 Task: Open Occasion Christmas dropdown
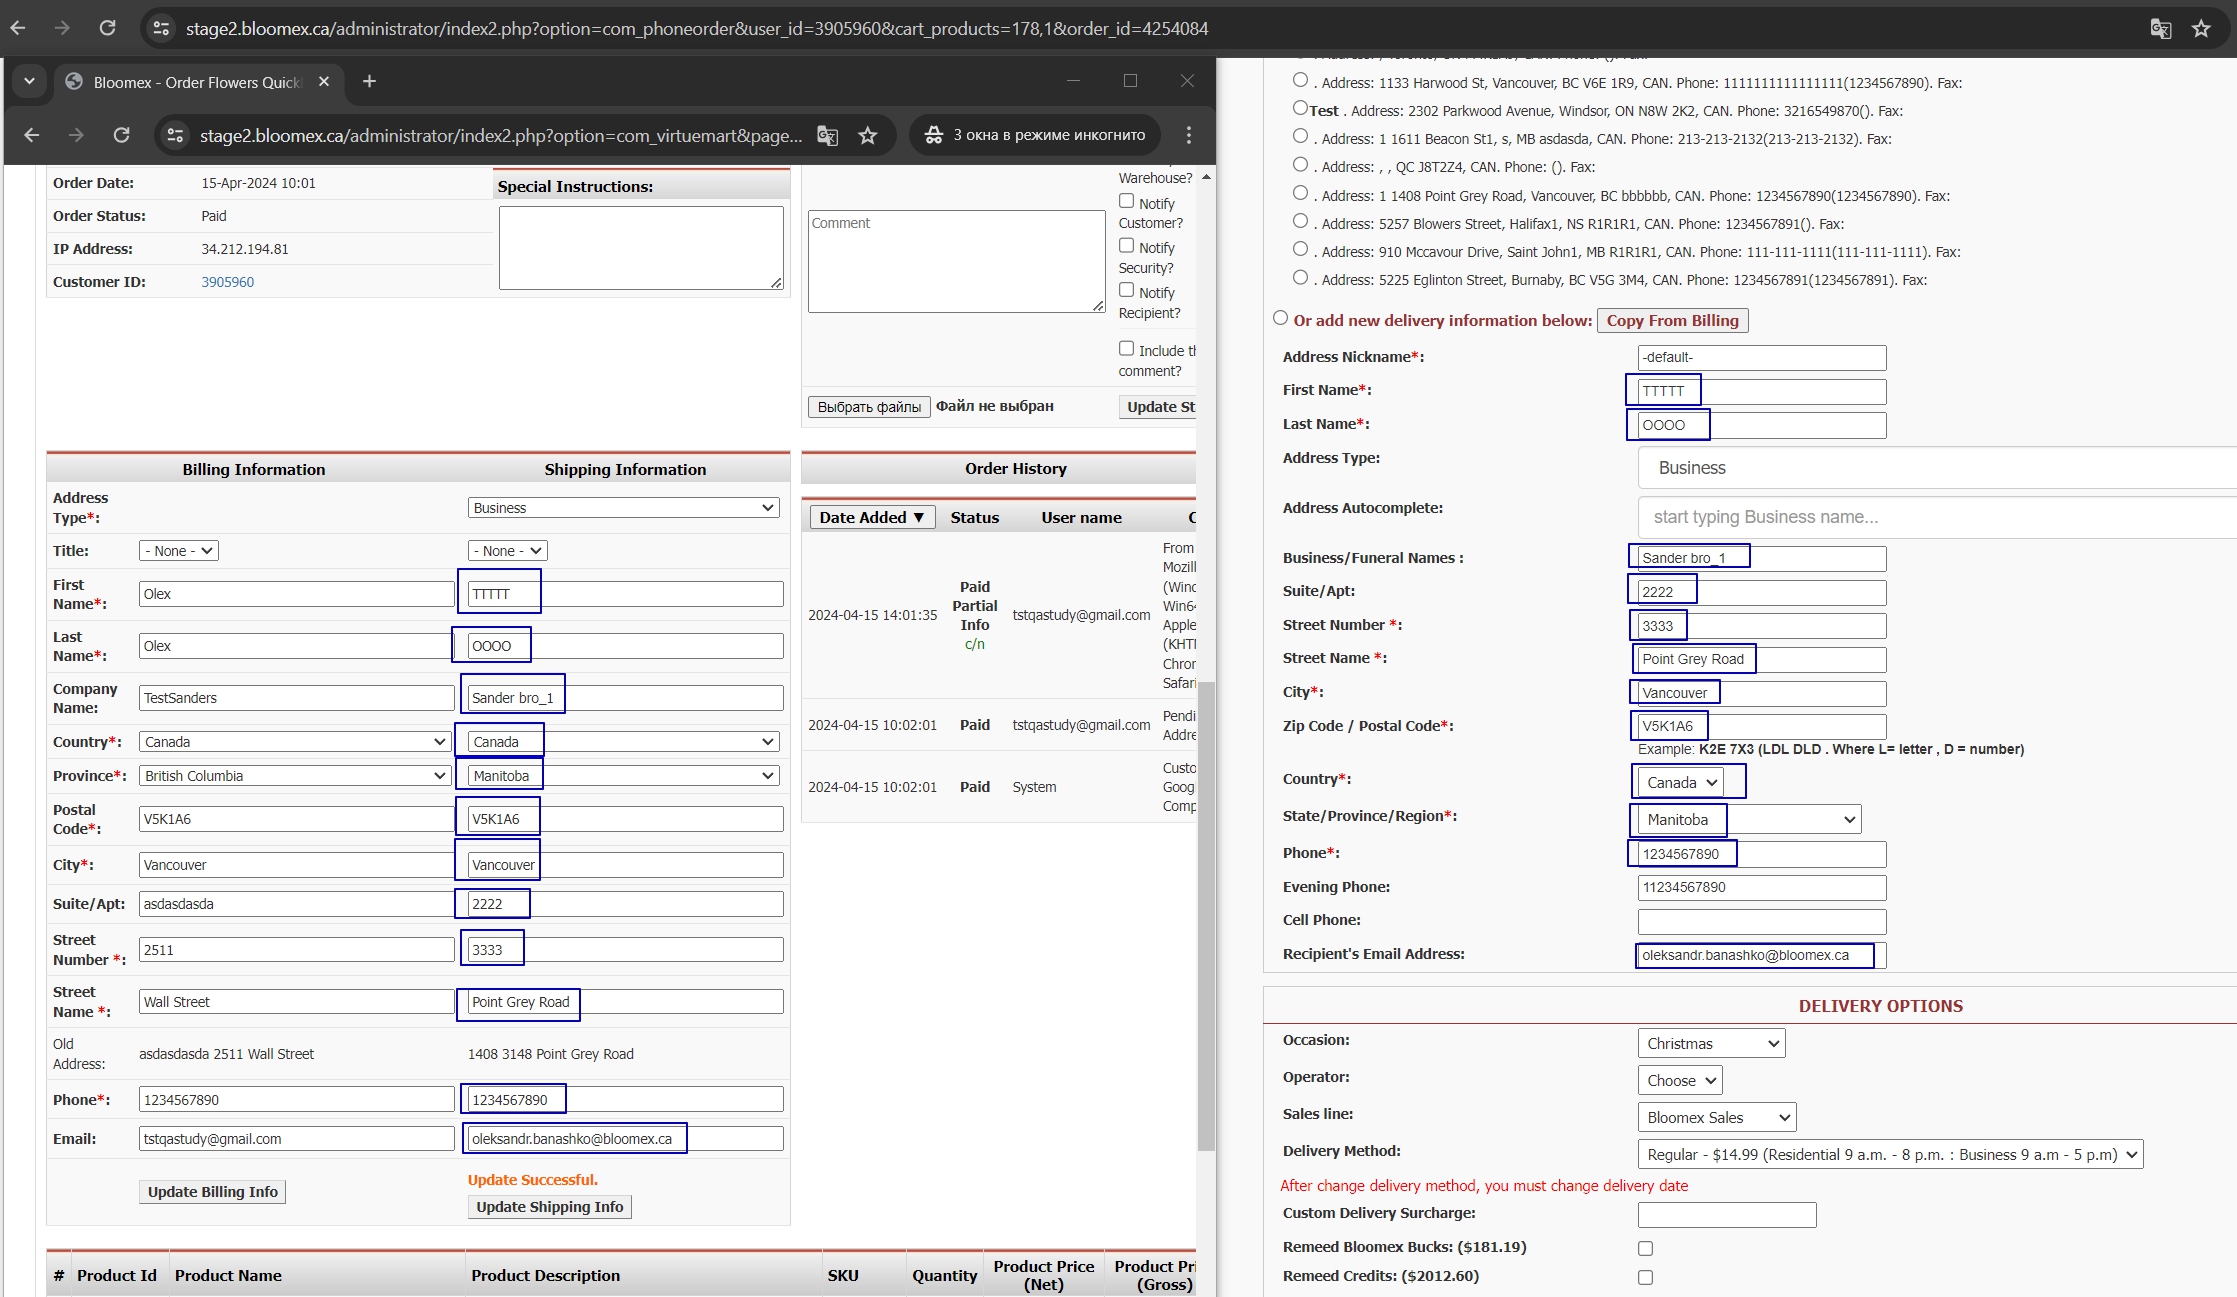1711,1044
